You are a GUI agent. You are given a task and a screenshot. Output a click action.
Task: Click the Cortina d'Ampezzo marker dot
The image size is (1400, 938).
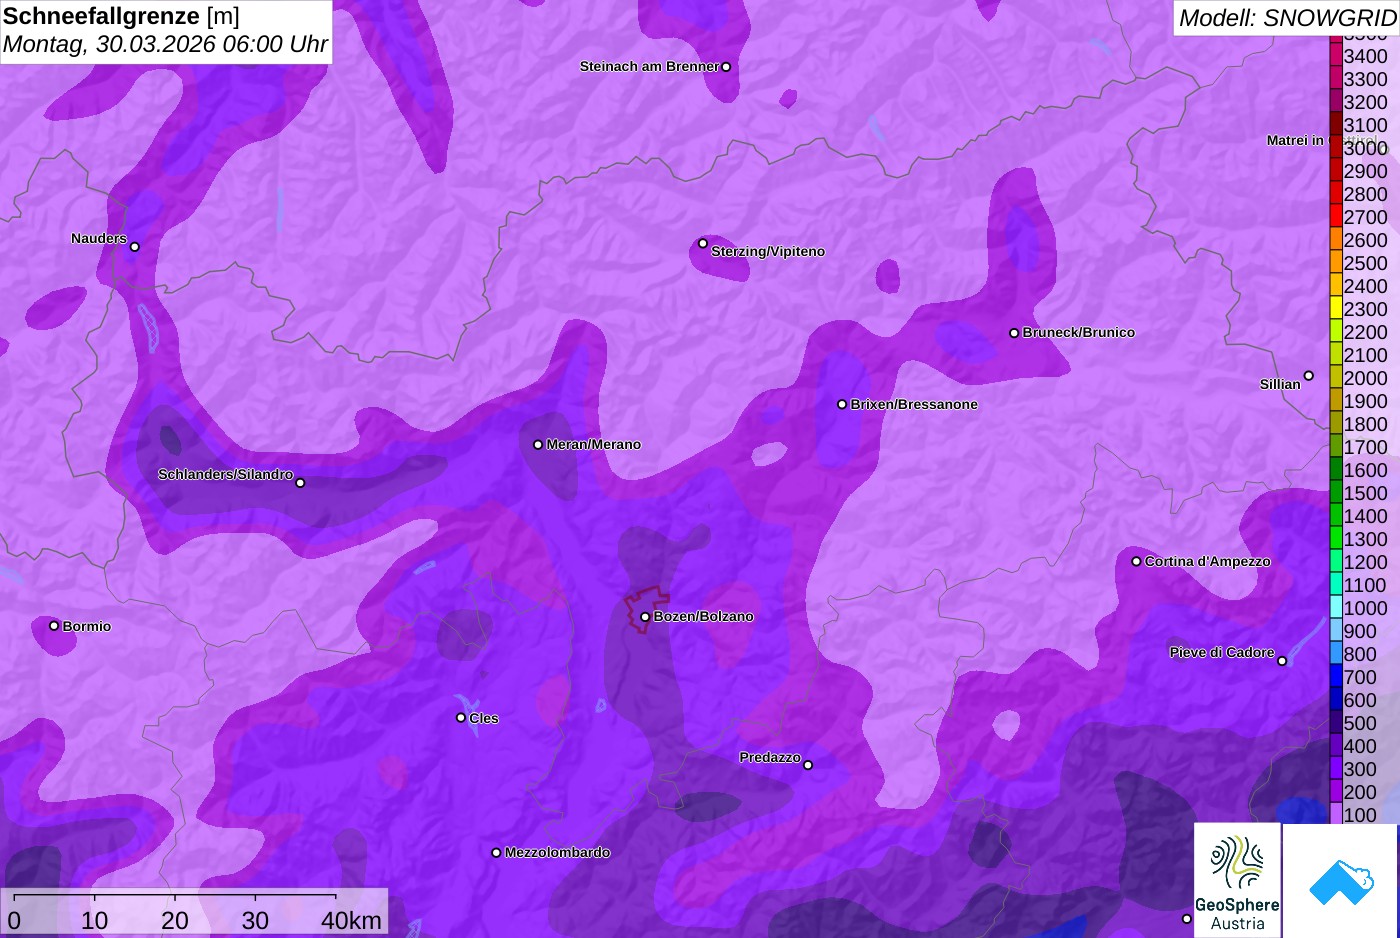point(1136,562)
